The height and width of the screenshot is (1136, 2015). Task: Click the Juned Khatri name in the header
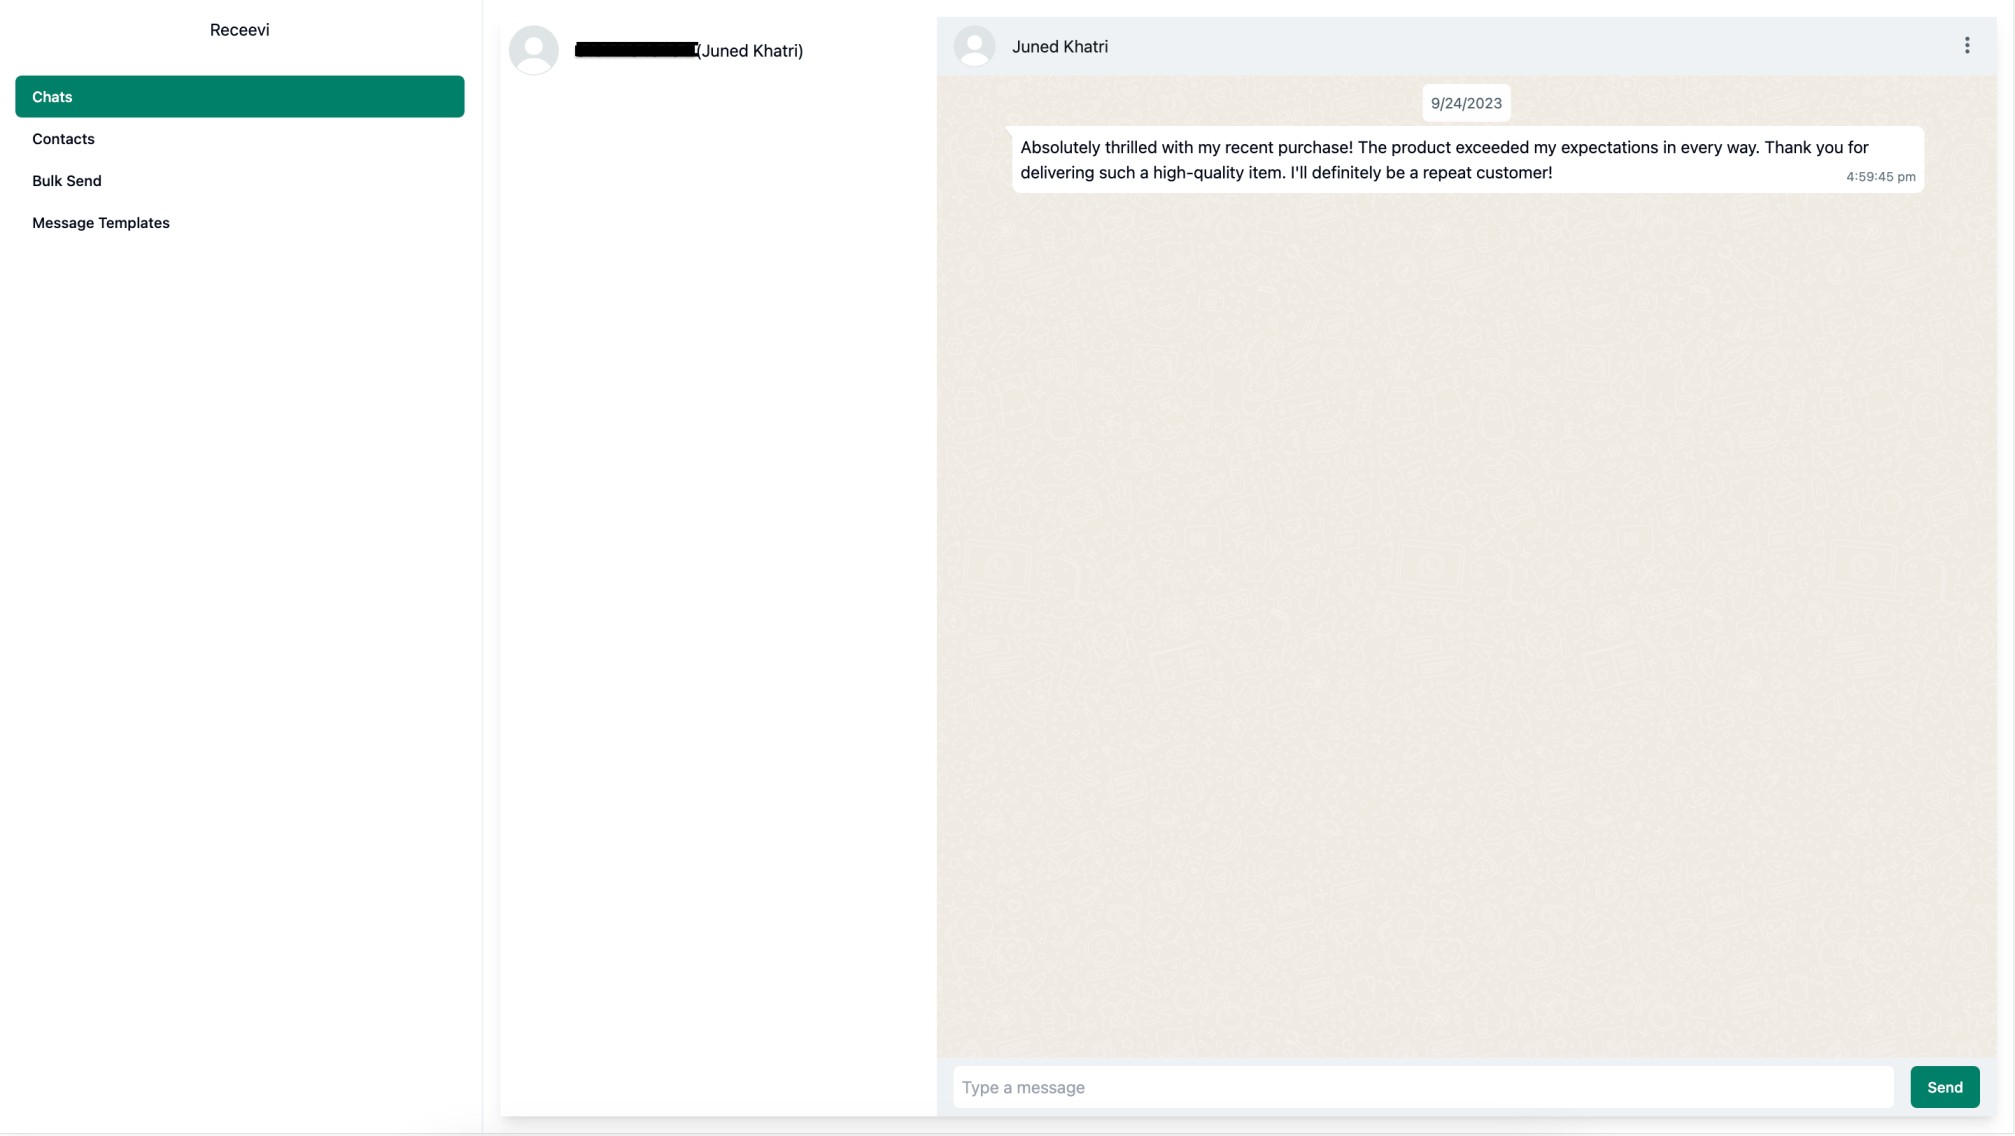coord(1060,46)
